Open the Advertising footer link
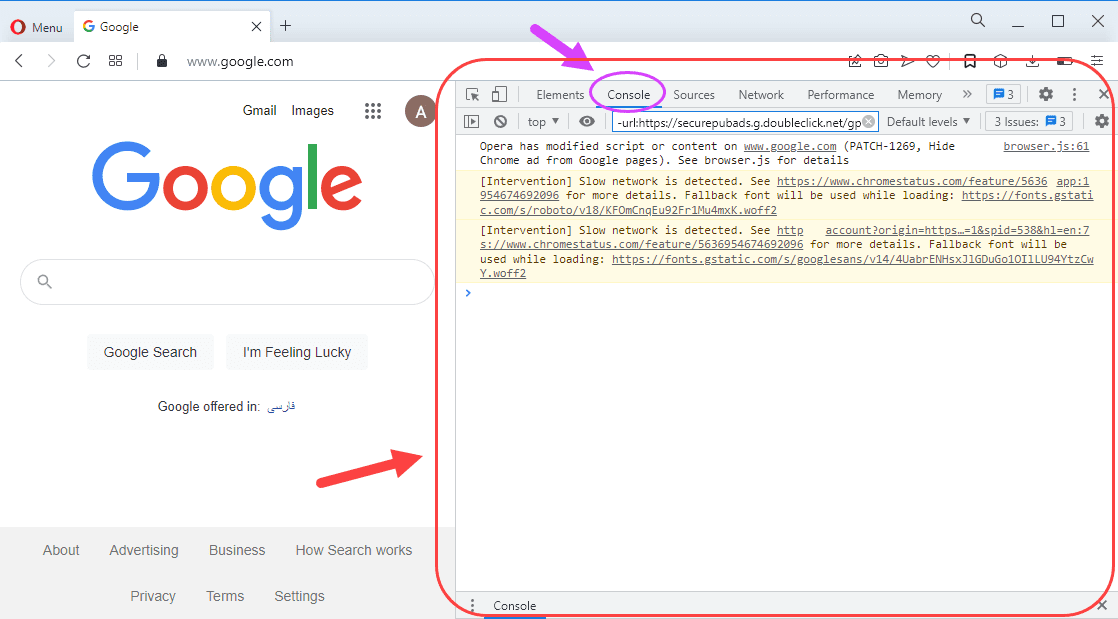 (x=144, y=551)
